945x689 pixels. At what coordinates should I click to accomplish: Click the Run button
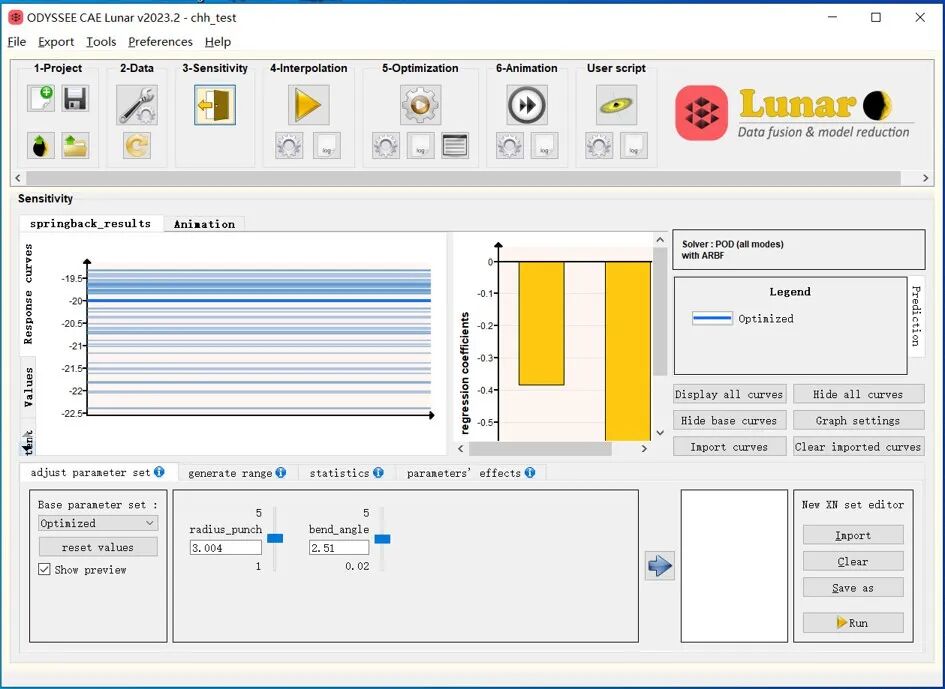tap(853, 623)
